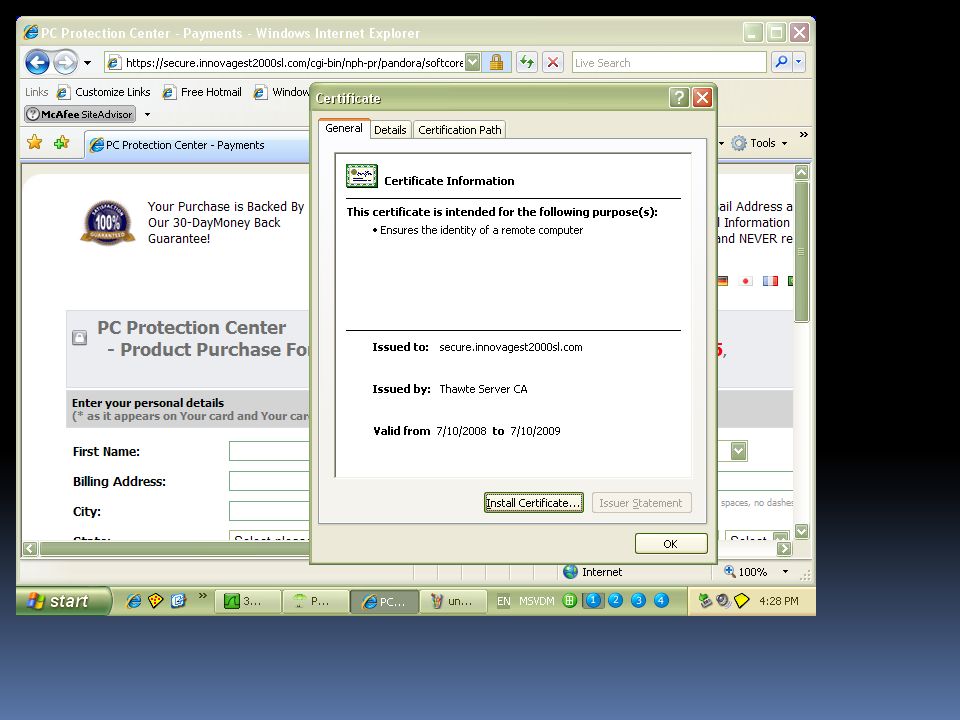Screen dimensions: 960x720
Task: Click the address bar URL field
Action: pyautogui.click(x=285, y=62)
